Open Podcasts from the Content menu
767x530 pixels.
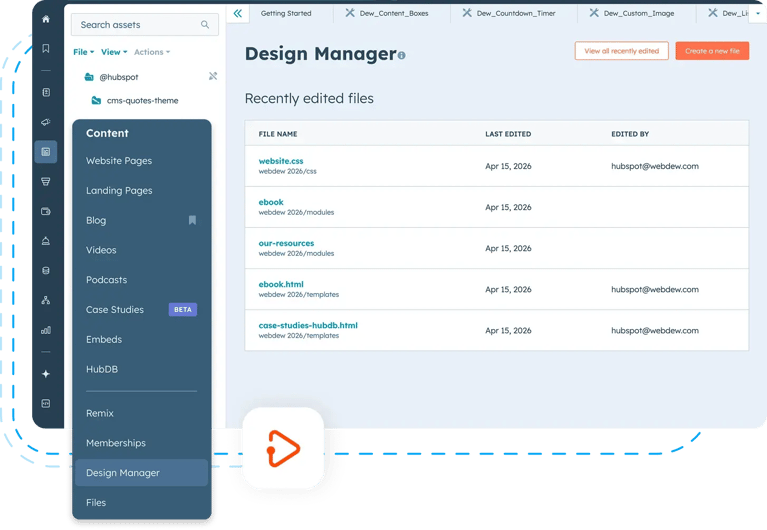pyautogui.click(x=107, y=280)
